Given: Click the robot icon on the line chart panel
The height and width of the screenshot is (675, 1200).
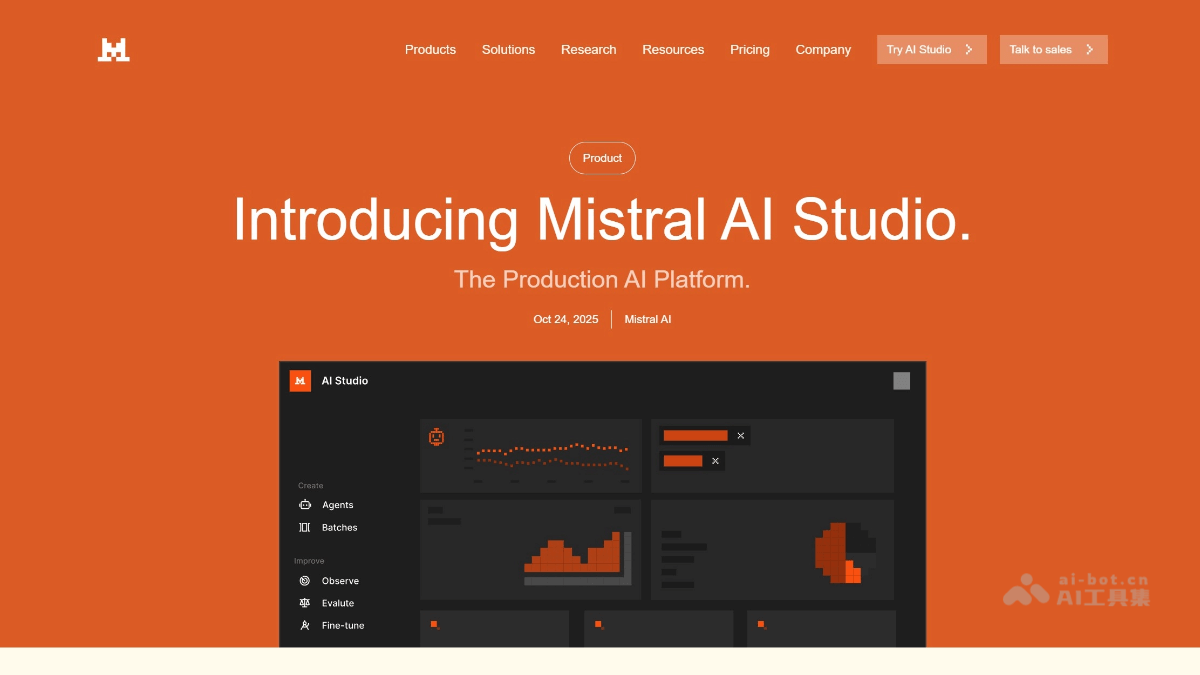Looking at the screenshot, I should tap(436, 435).
